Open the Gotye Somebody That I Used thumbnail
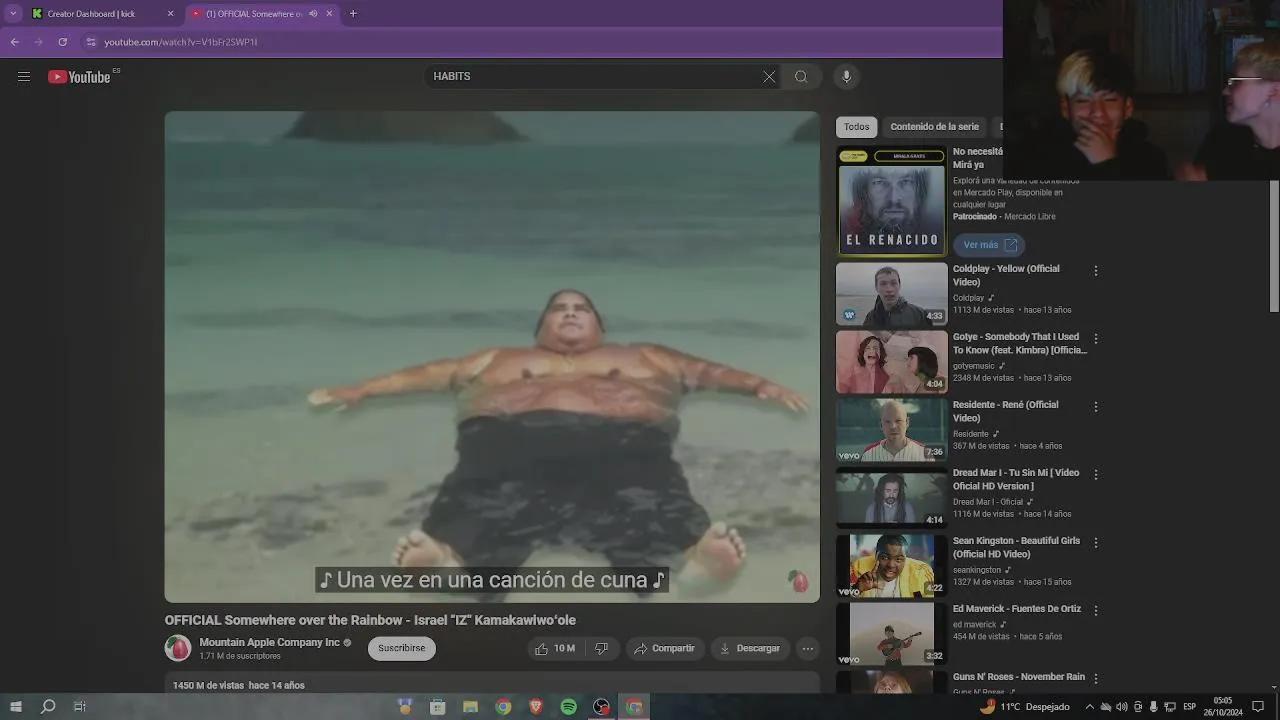The image size is (1280, 720). point(891,362)
